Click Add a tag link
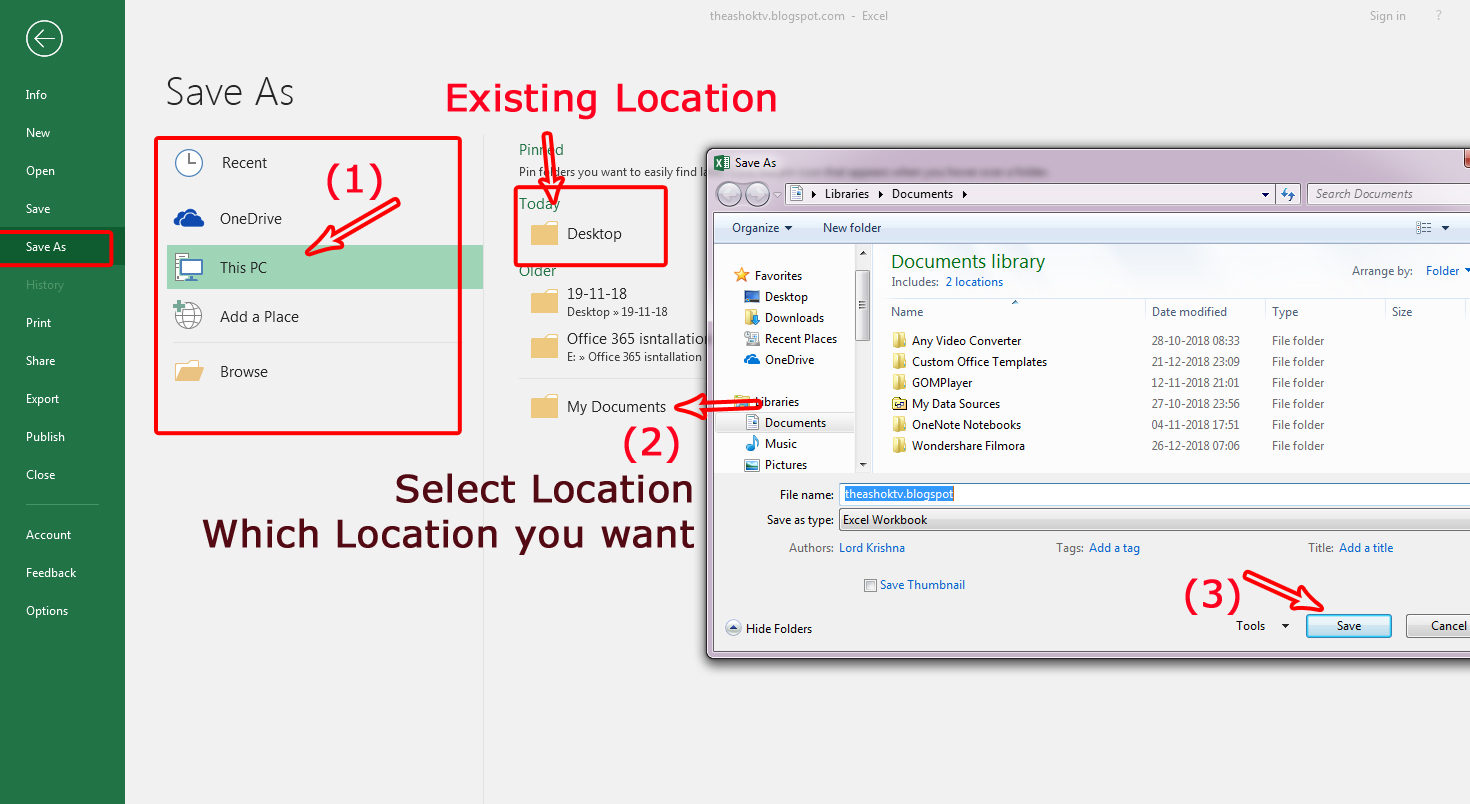The height and width of the screenshot is (804, 1470). (1114, 548)
